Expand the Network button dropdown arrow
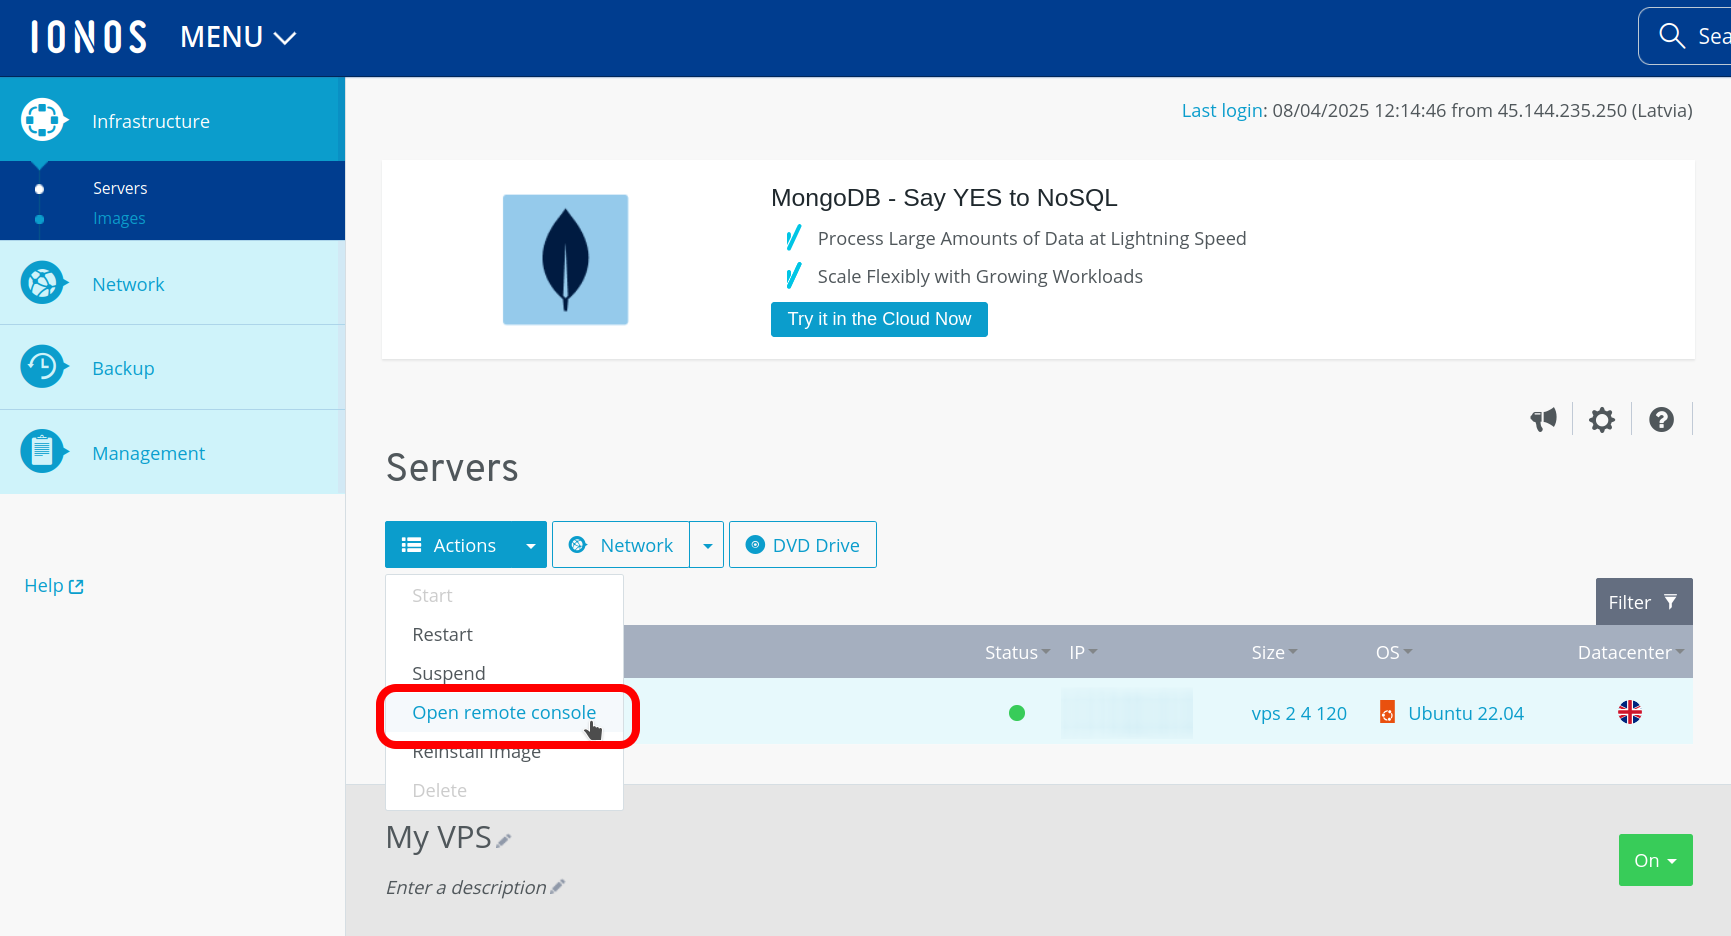1731x936 pixels. pos(707,545)
